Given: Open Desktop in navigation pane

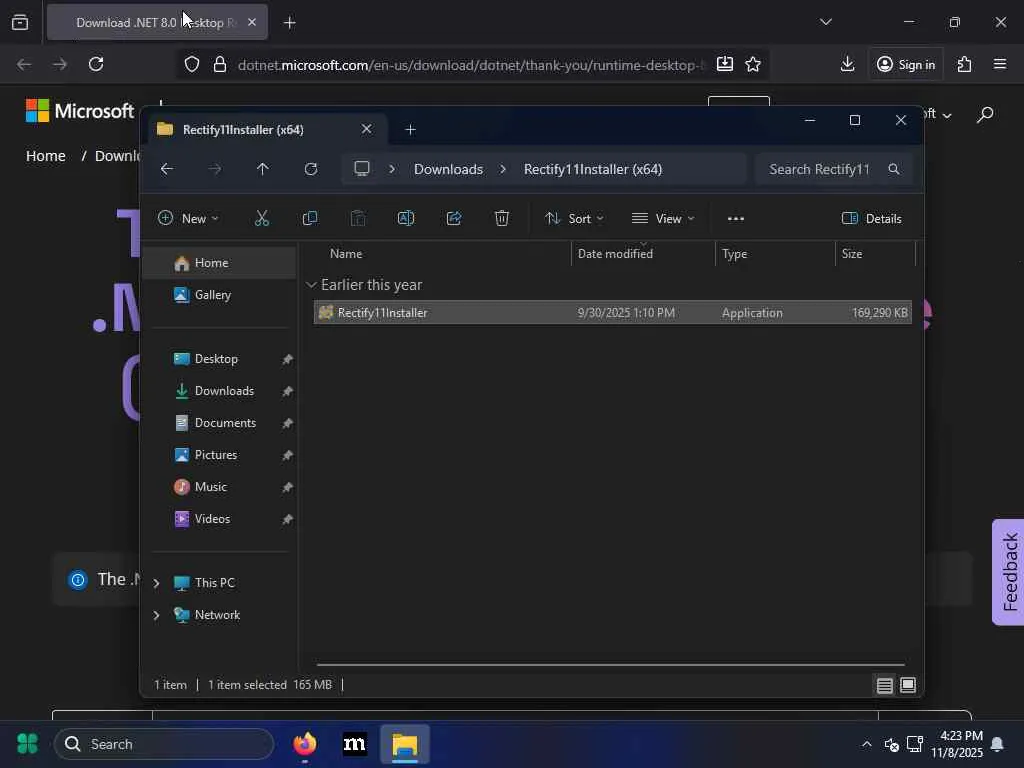Looking at the screenshot, I should pyautogui.click(x=219, y=359).
